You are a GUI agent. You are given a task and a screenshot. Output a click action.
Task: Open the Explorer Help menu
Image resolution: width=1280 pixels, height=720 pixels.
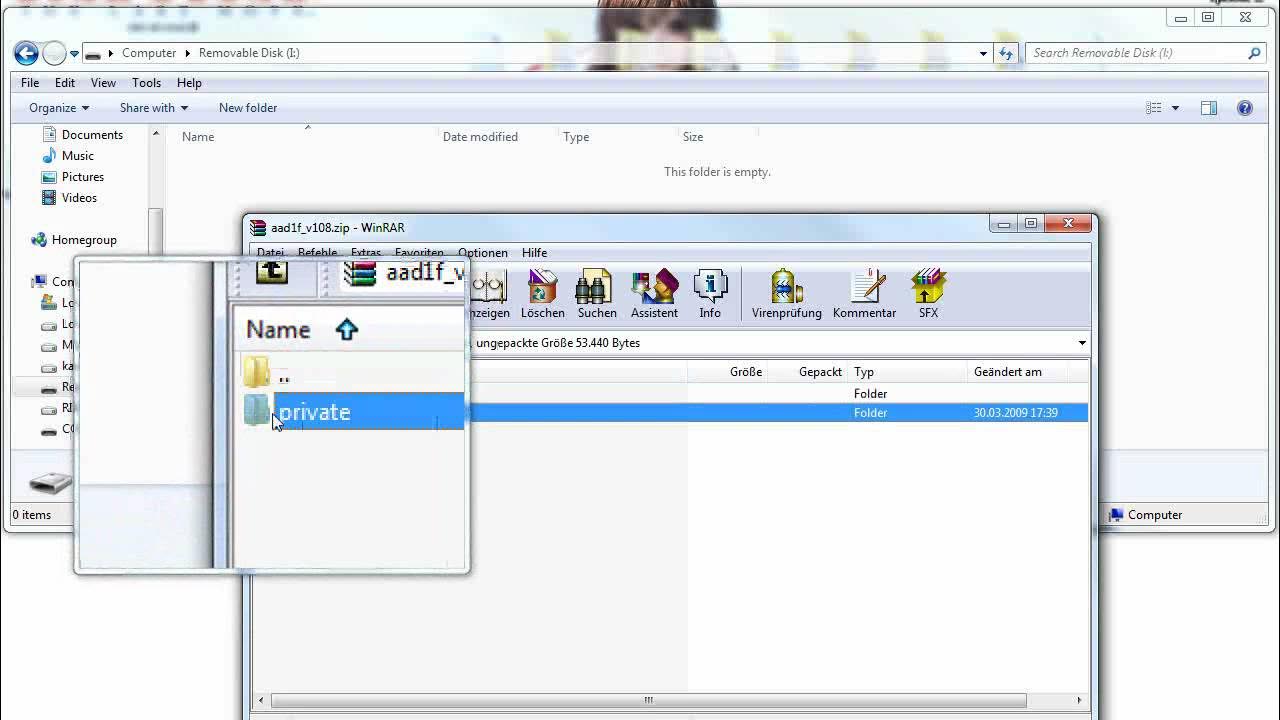pos(189,83)
